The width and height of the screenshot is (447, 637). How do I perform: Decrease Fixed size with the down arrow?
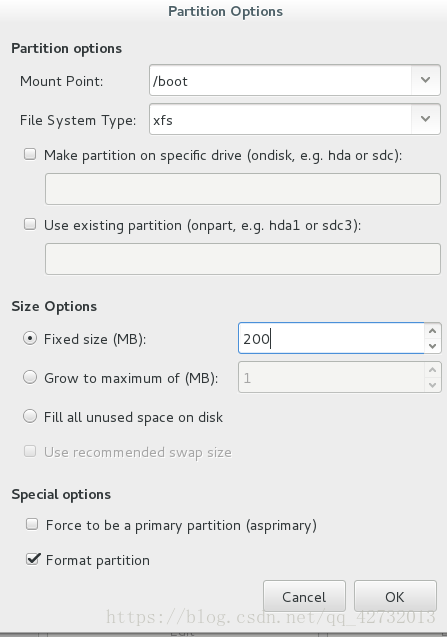tap(432, 346)
